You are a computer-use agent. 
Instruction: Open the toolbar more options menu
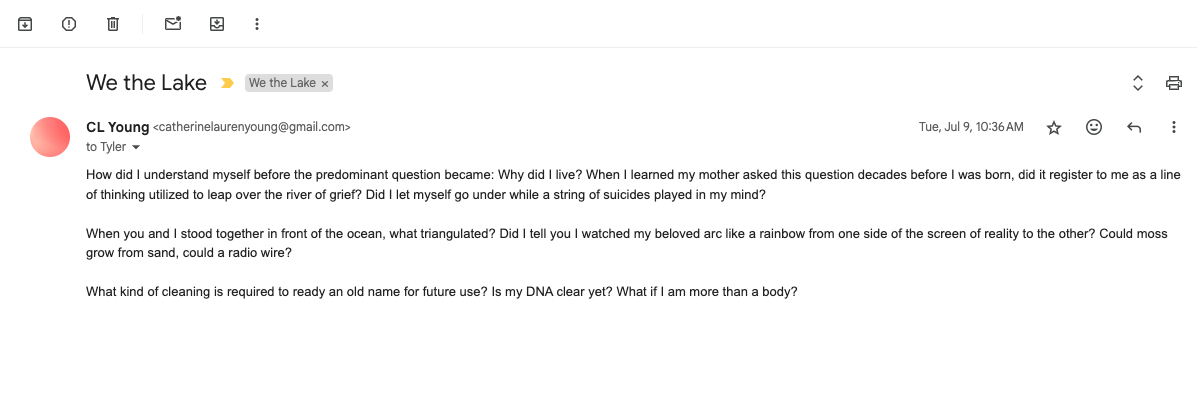[x=257, y=24]
